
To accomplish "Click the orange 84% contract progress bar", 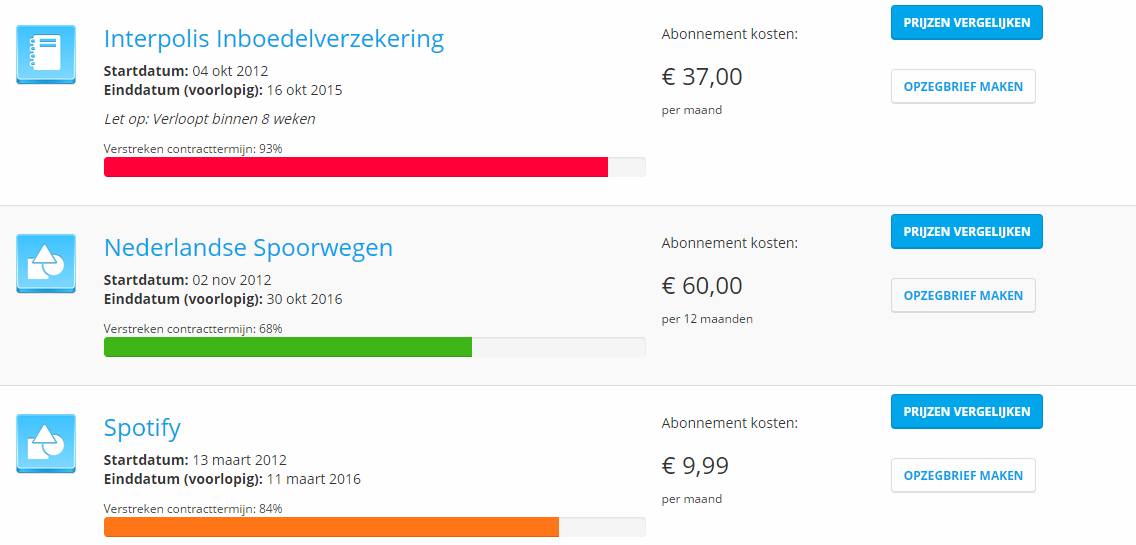I will click(x=331, y=527).
